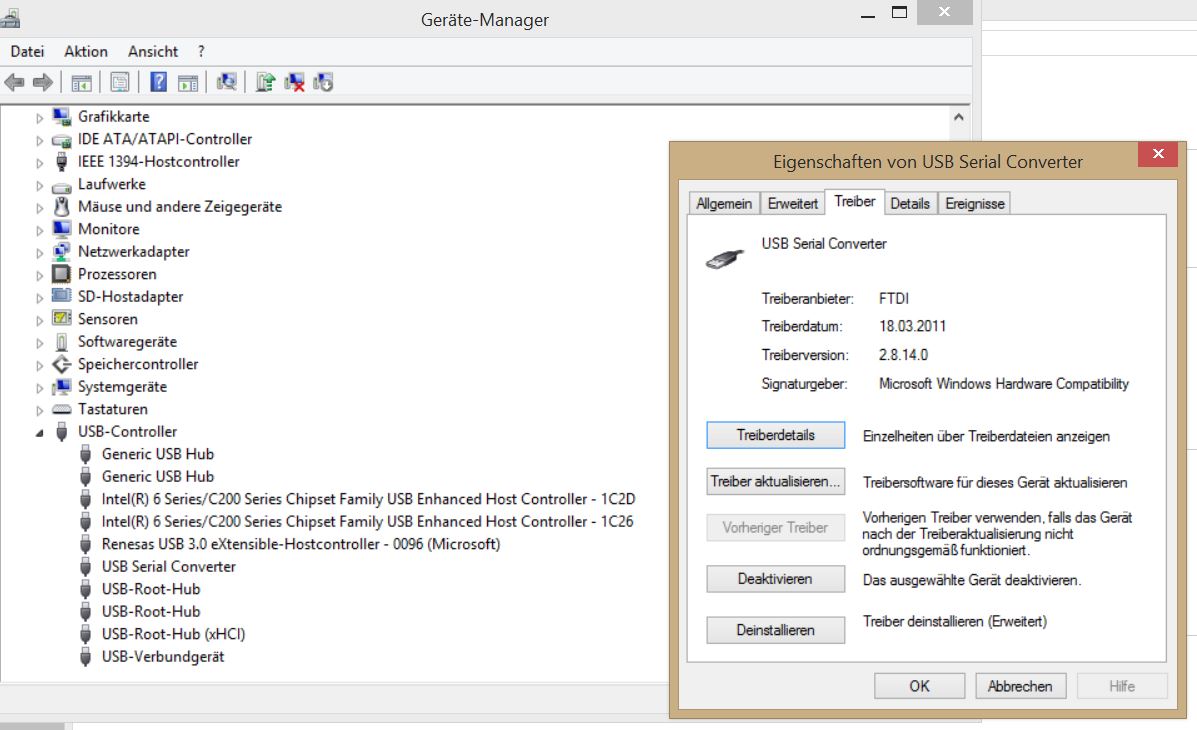Select the Grafikkarte display adapter icon
Image resolution: width=1197 pixels, height=730 pixels.
[x=62, y=117]
